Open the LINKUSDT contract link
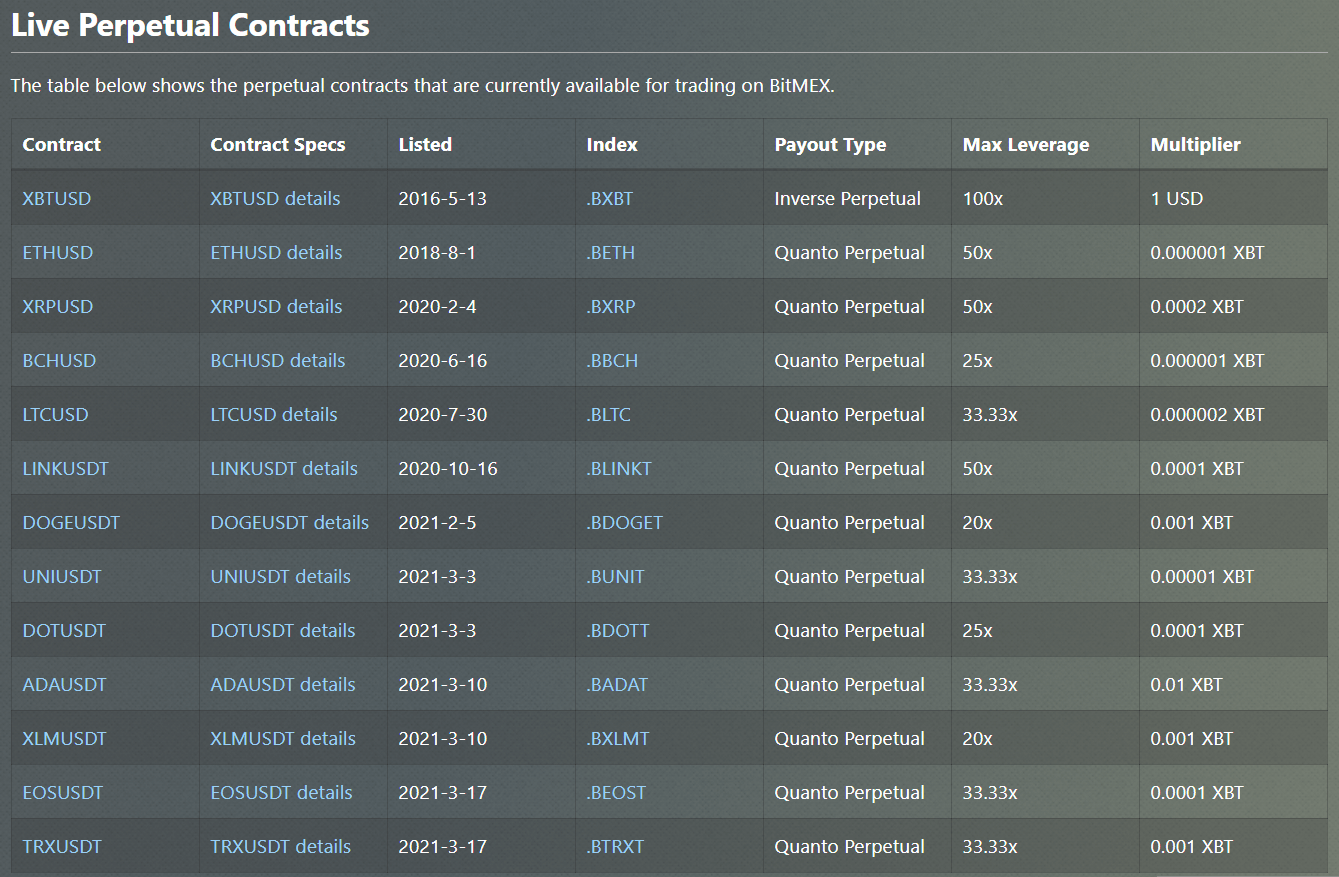This screenshot has width=1339, height=877. point(65,468)
